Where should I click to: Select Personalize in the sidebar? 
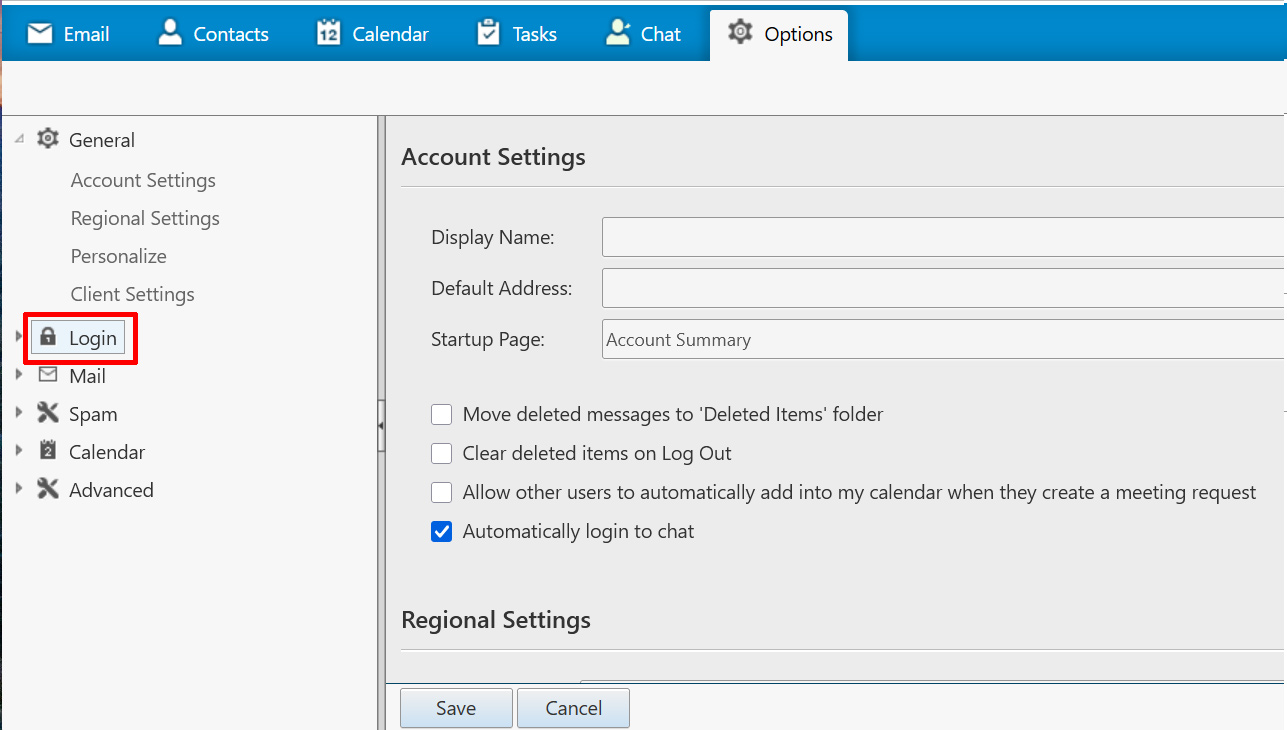tap(119, 256)
